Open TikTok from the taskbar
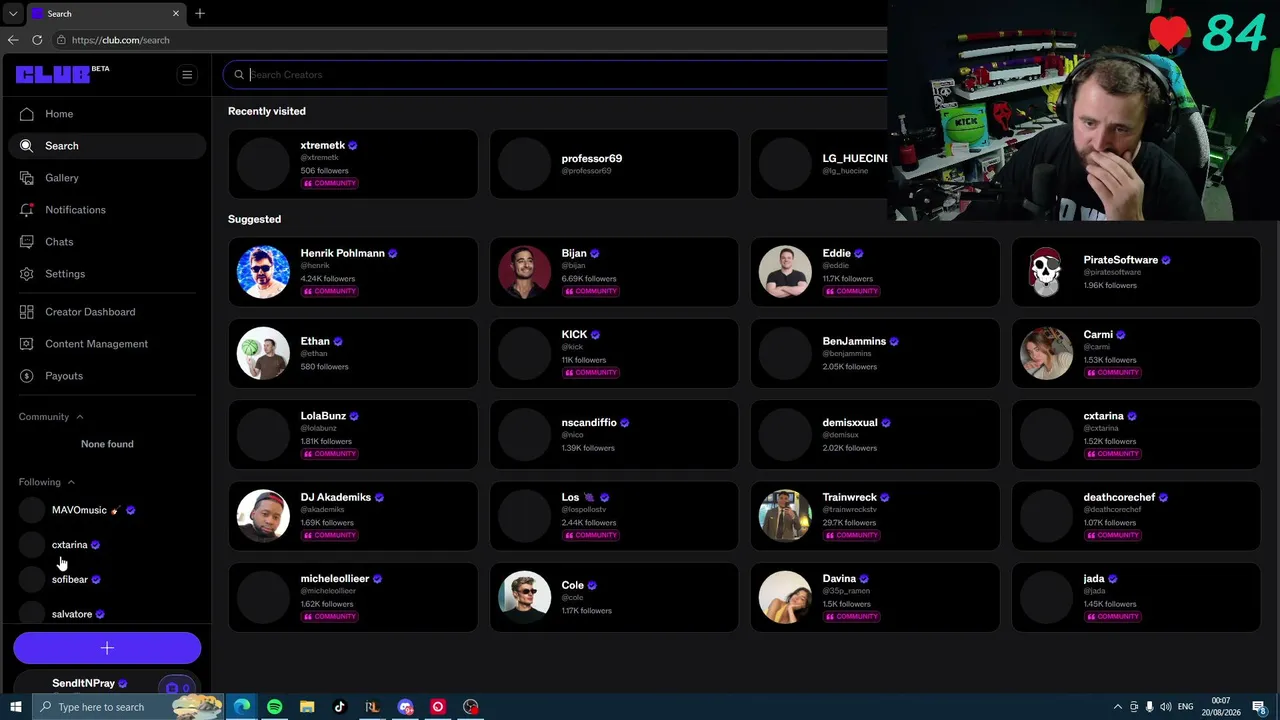The image size is (1280, 720). click(340, 707)
